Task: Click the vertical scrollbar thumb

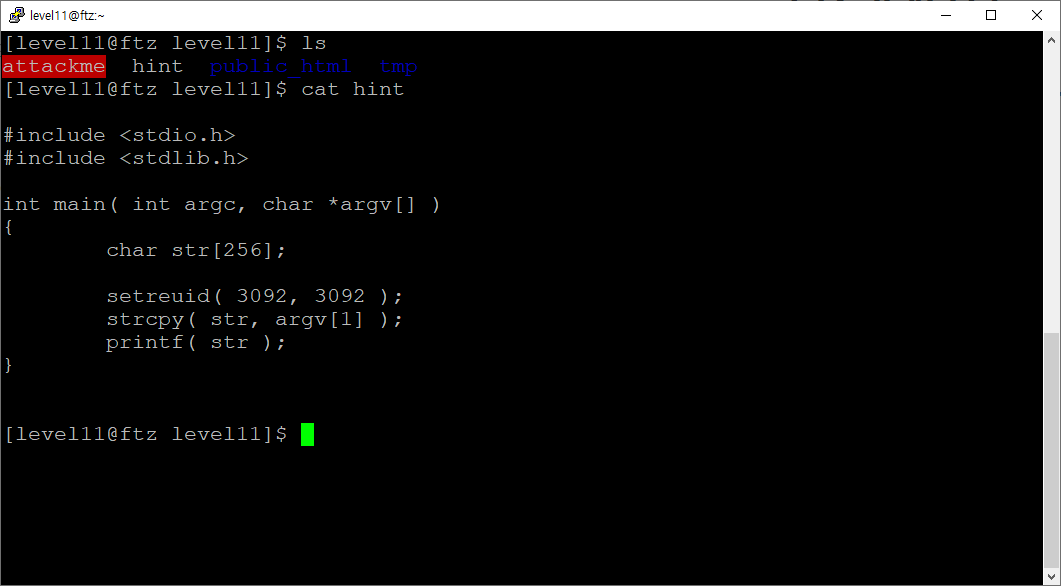Action: [x=1052, y=451]
